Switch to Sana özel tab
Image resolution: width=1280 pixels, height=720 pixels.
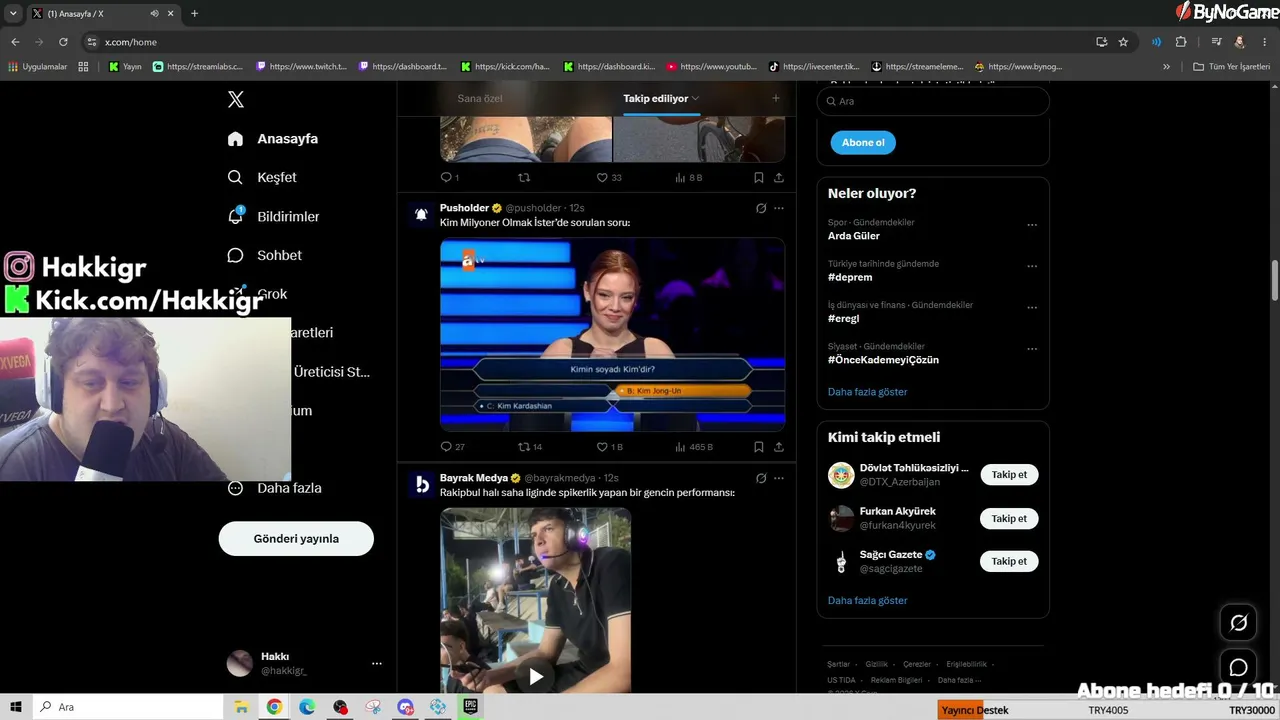point(480,98)
